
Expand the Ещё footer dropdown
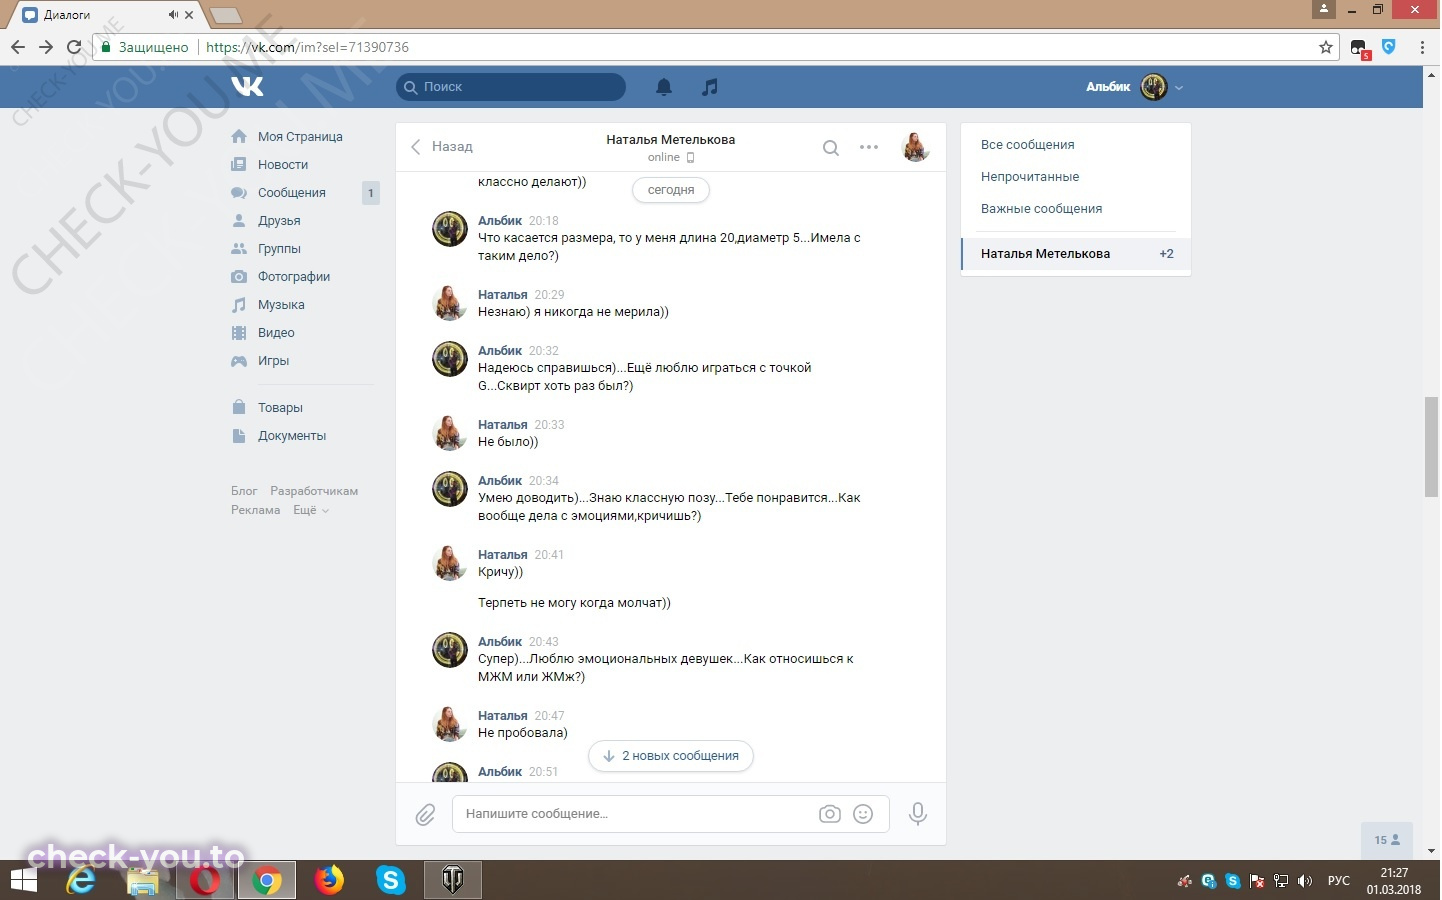point(310,510)
